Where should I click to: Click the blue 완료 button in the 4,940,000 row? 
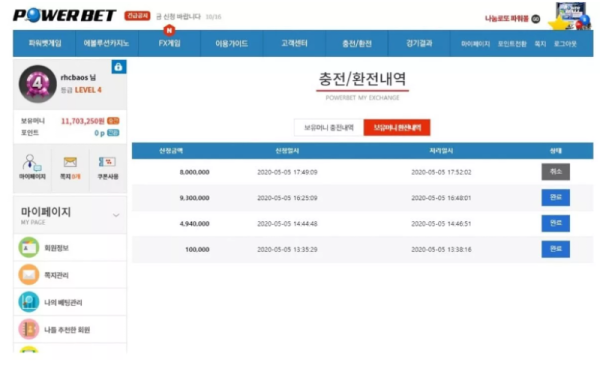tap(556, 223)
